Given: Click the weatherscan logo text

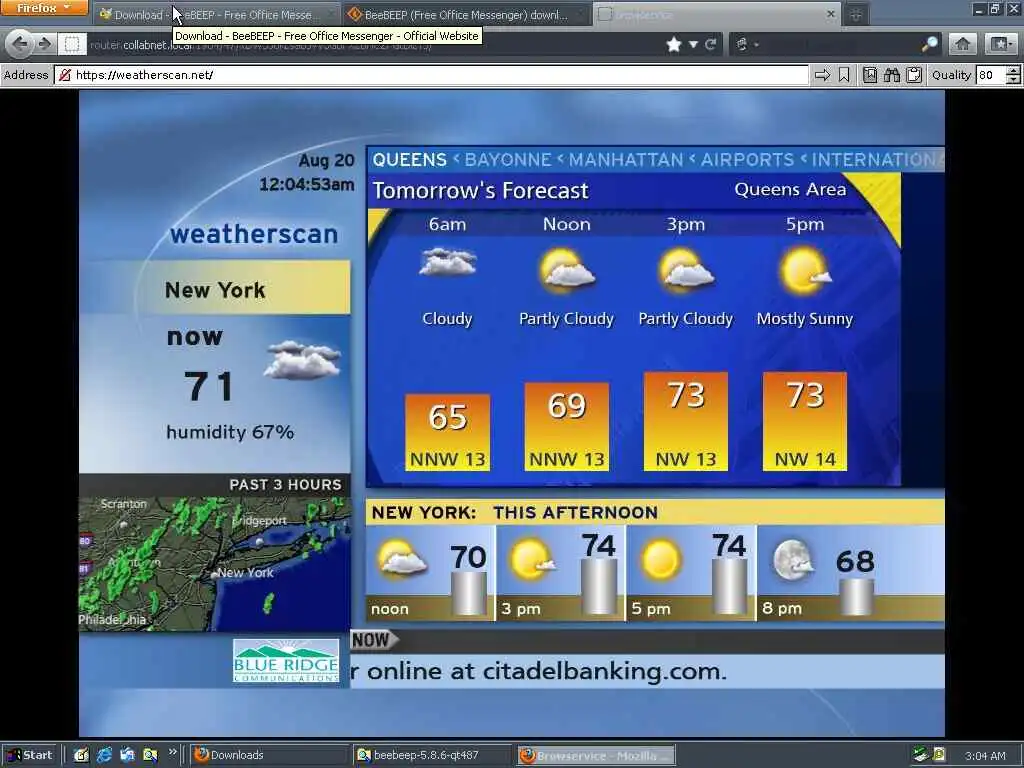Looking at the screenshot, I should click(254, 234).
